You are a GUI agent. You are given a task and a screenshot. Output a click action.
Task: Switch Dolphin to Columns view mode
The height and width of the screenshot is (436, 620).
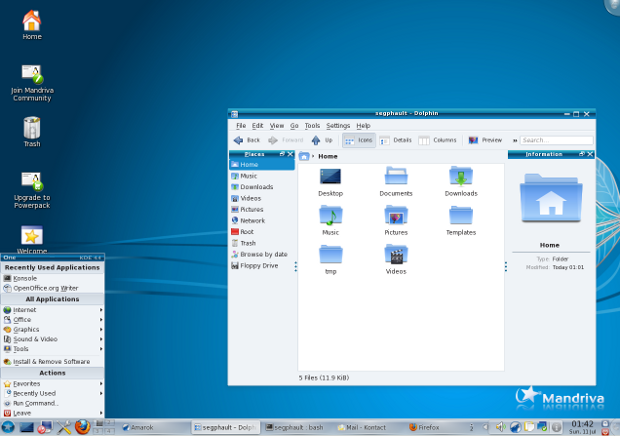pyautogui.click(x=437, y=140)
